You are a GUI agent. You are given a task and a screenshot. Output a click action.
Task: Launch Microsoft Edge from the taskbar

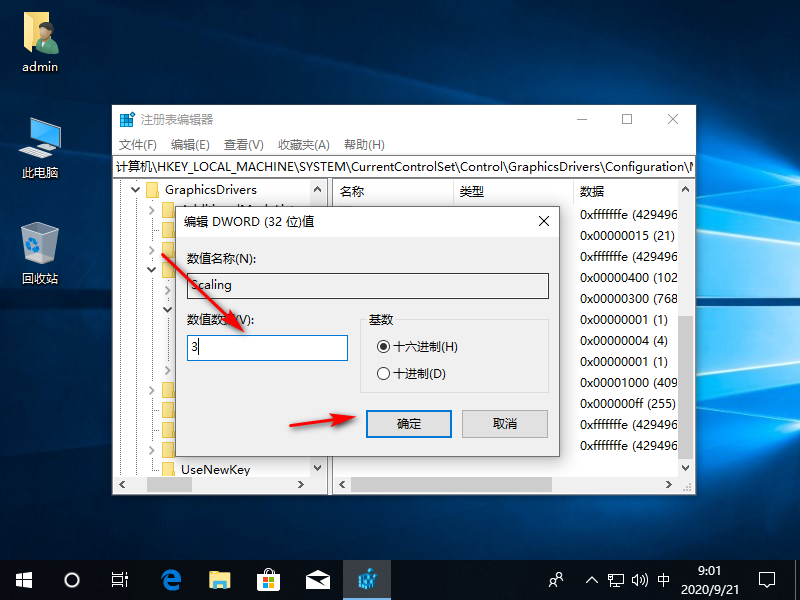pyautogui.click(x=171, y=579)
